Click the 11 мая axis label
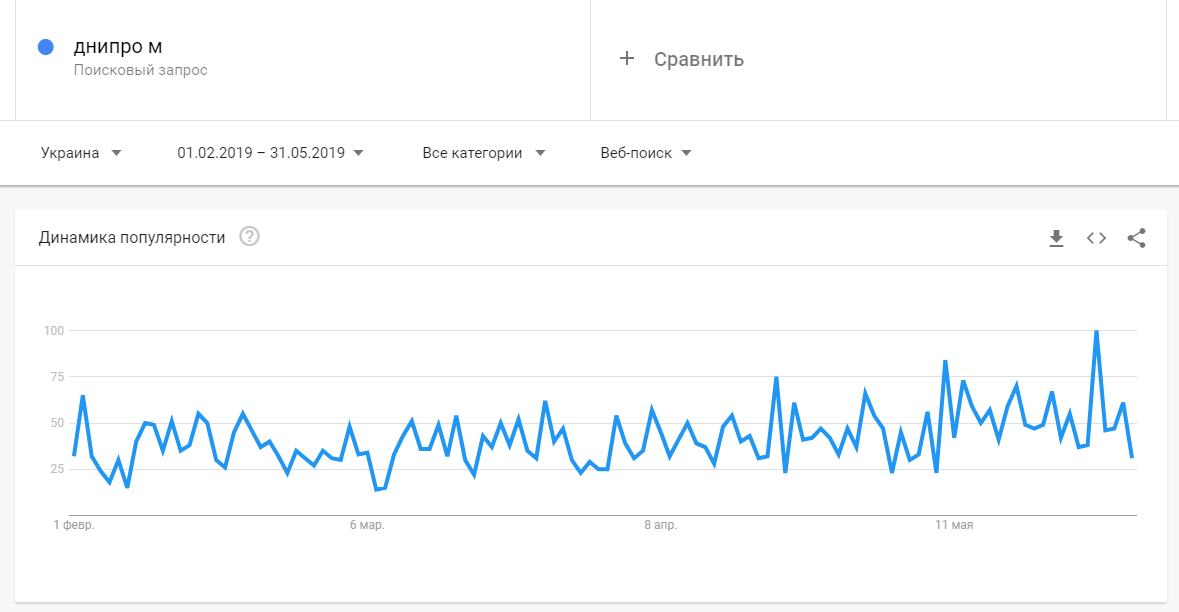Image resolution: width=1179 pixels, height=612 pixels. tap(954, 525)
